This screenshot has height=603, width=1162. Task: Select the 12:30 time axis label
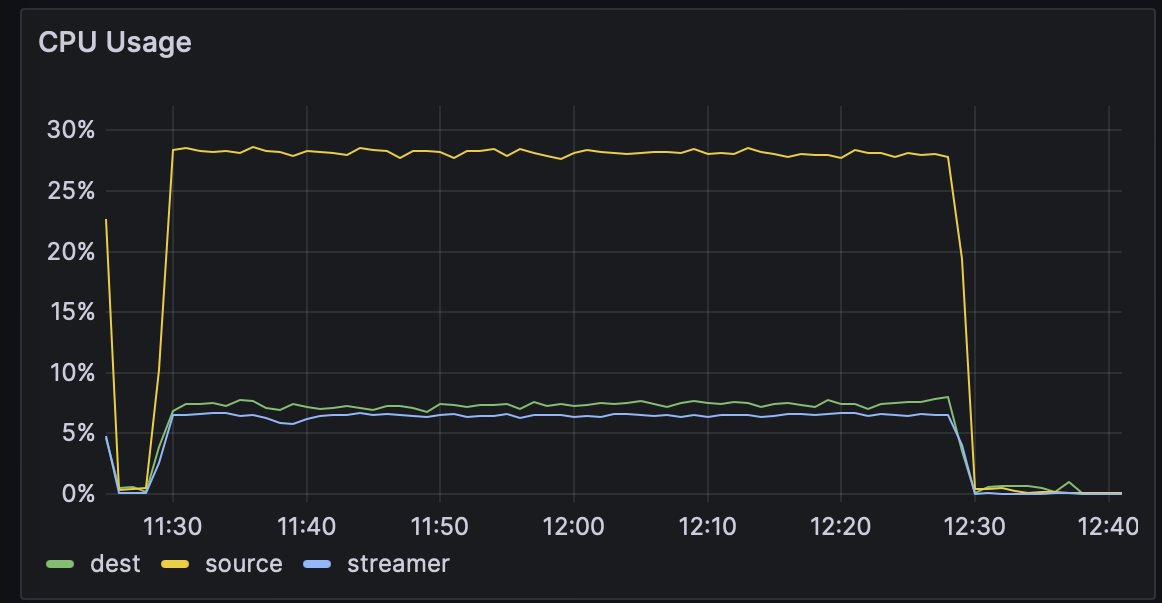(x=975, y=526)
